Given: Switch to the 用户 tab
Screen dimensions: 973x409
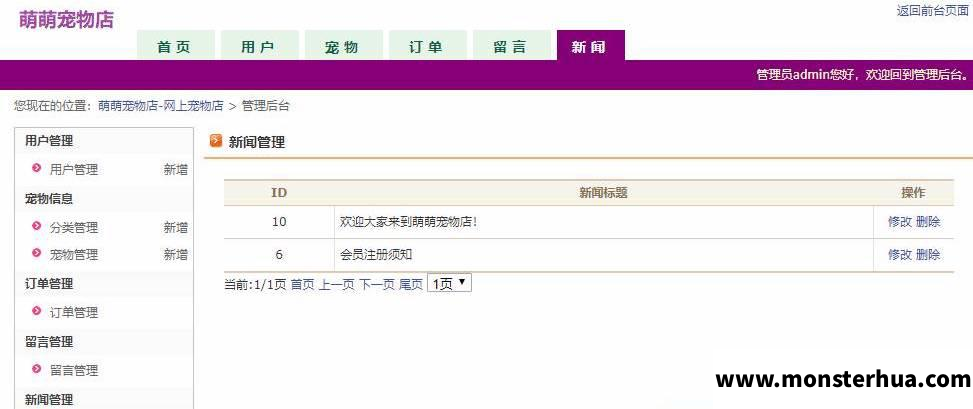Looking at the screenshot, I should (259, 46).
